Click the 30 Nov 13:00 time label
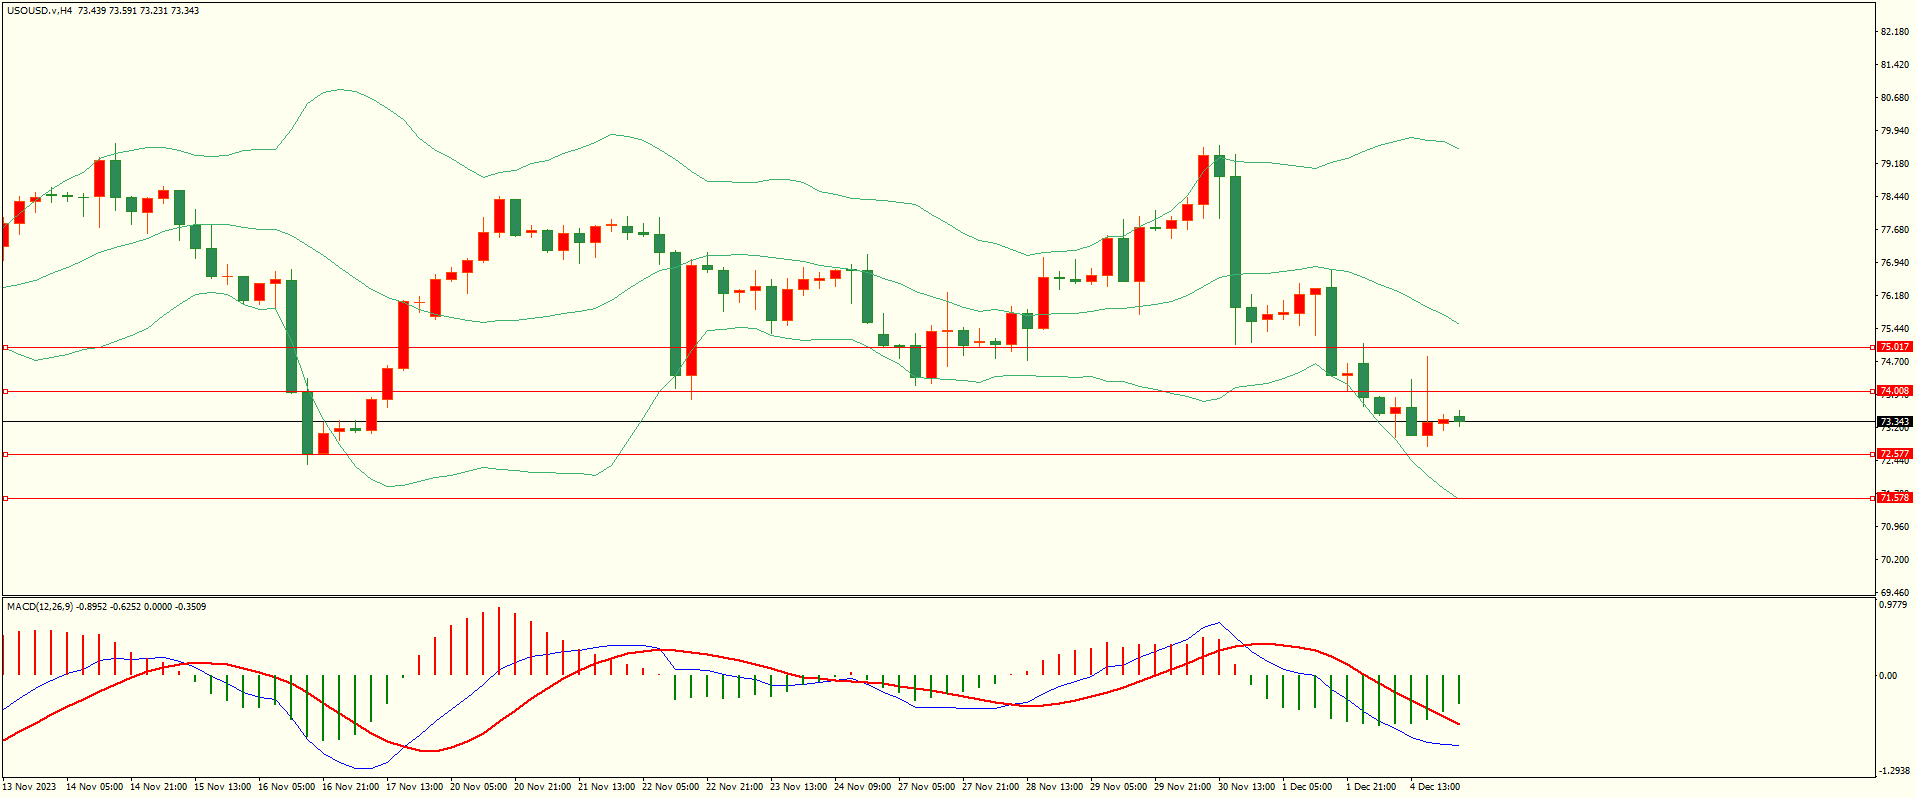This screenshot has height=798, width=1916. (1246, 787)
